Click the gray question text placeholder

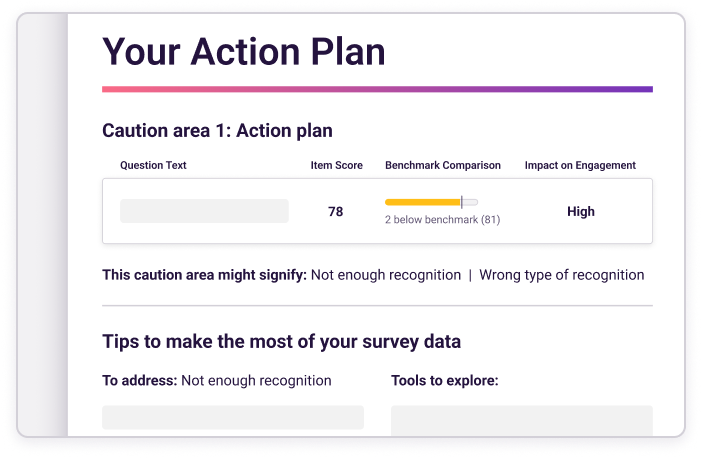point(204,211)
